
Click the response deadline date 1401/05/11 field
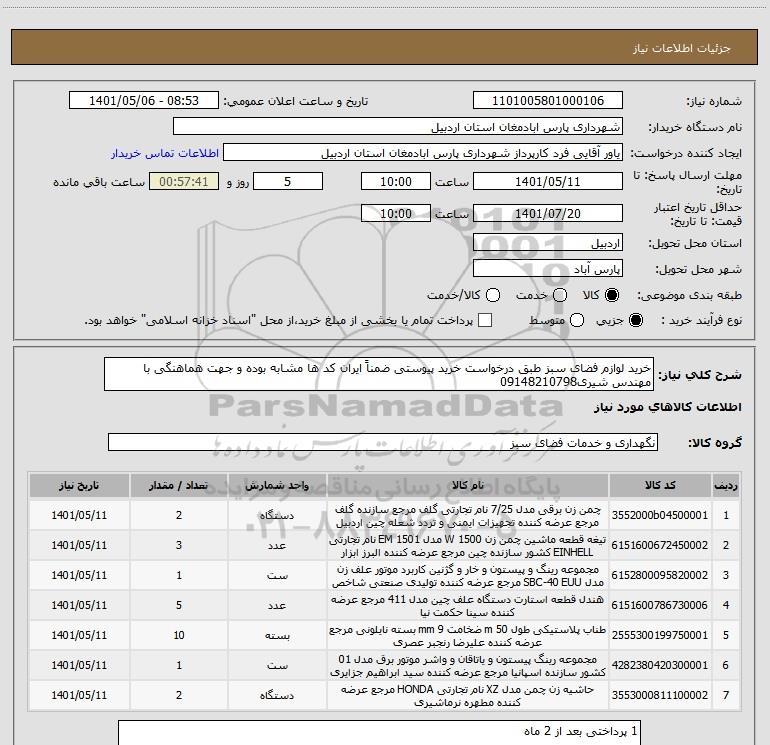click(x=548, y=182)
